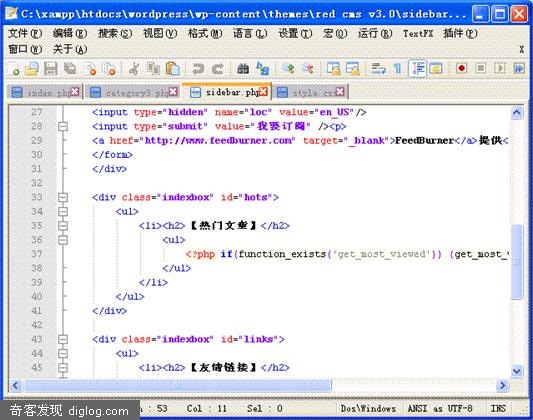Click the Zoom In toolbar icon
Image resolution: width=533 pixels, height=420 pixels.
tap(288, 69)
